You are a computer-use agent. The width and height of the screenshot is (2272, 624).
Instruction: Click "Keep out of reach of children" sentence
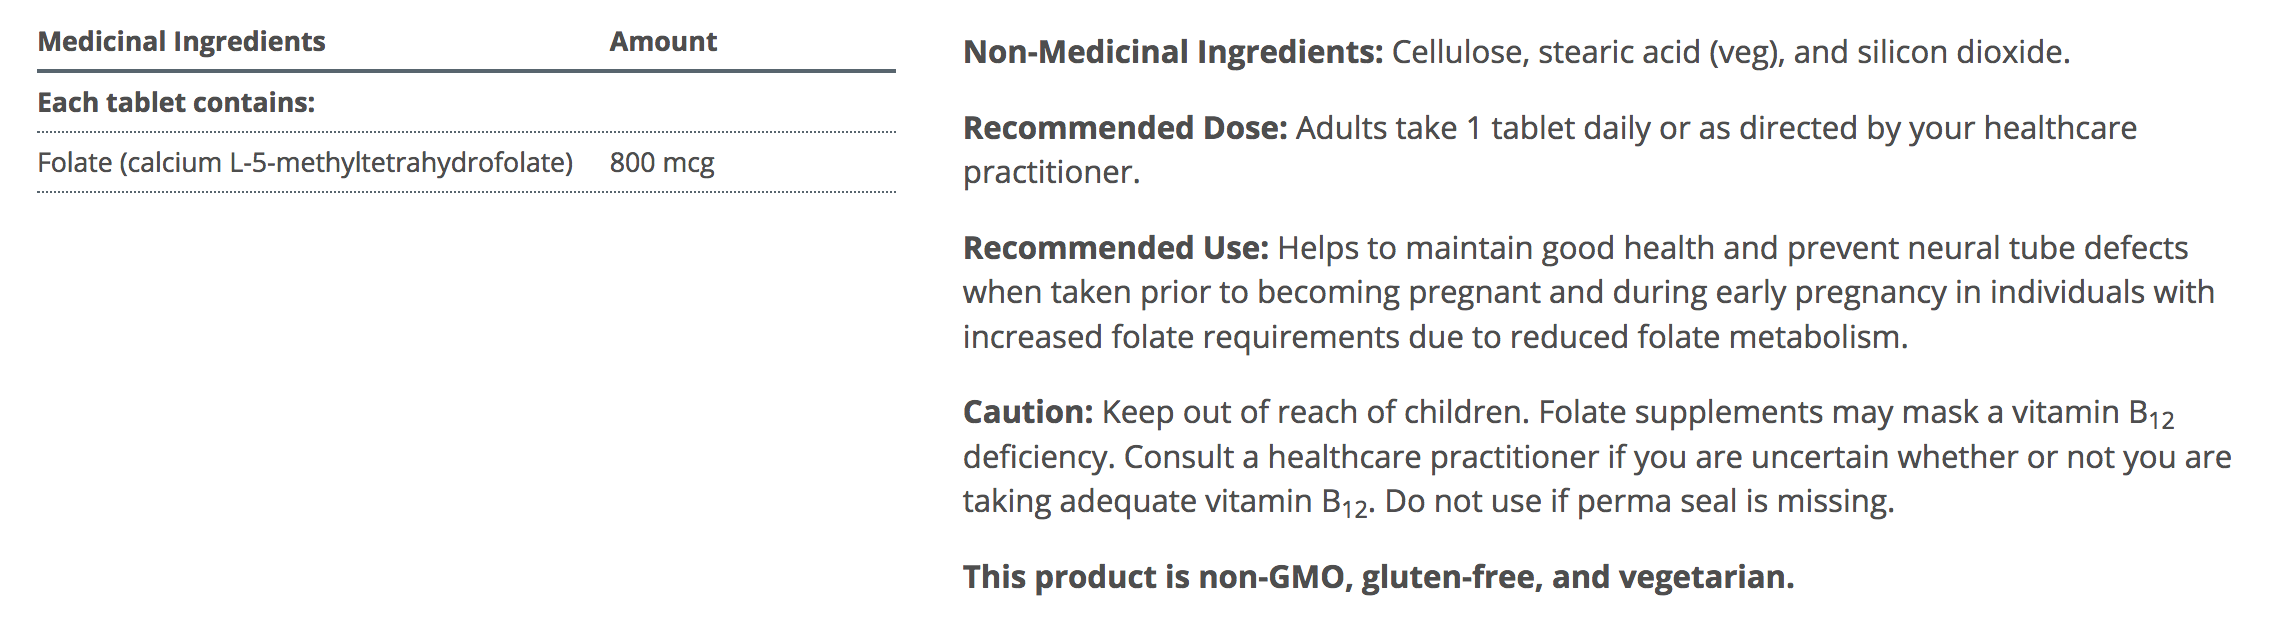click(1314, 412)
